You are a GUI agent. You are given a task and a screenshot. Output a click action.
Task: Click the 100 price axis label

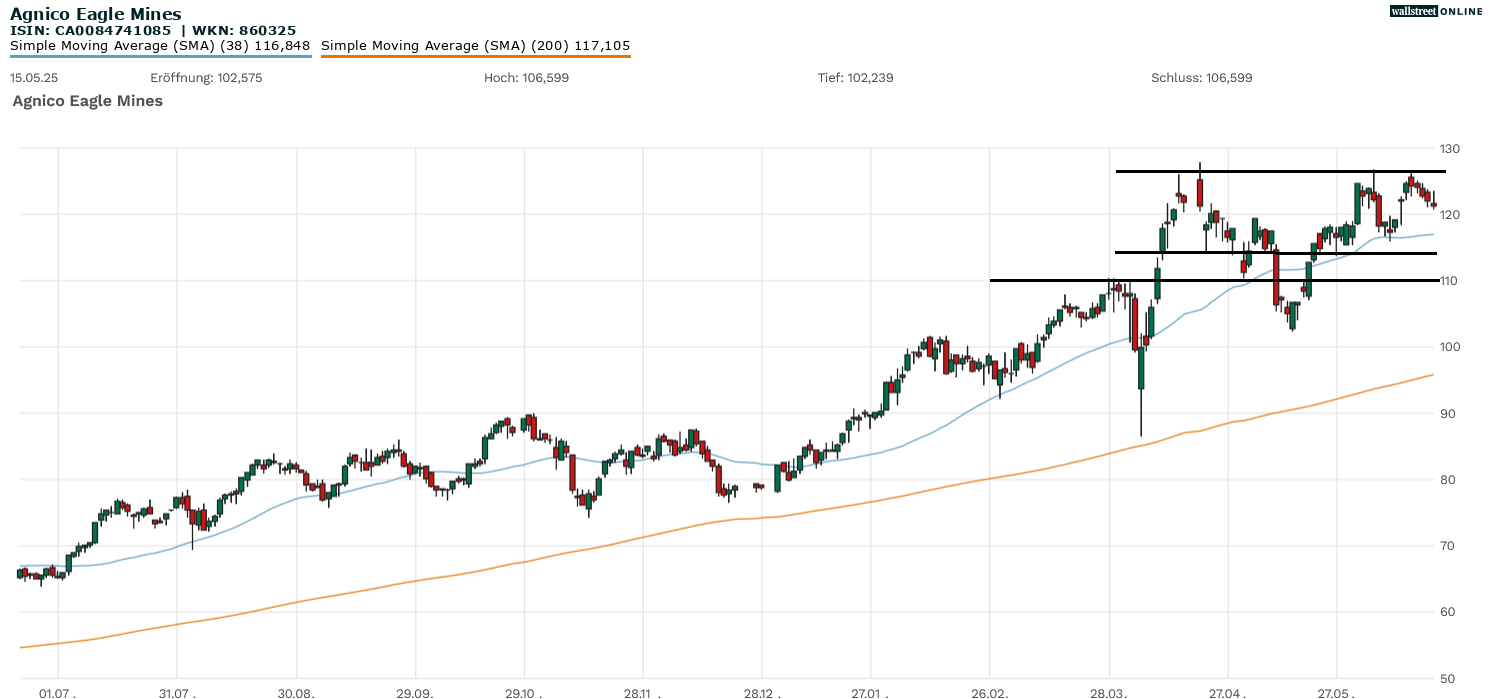[1450, 347]
